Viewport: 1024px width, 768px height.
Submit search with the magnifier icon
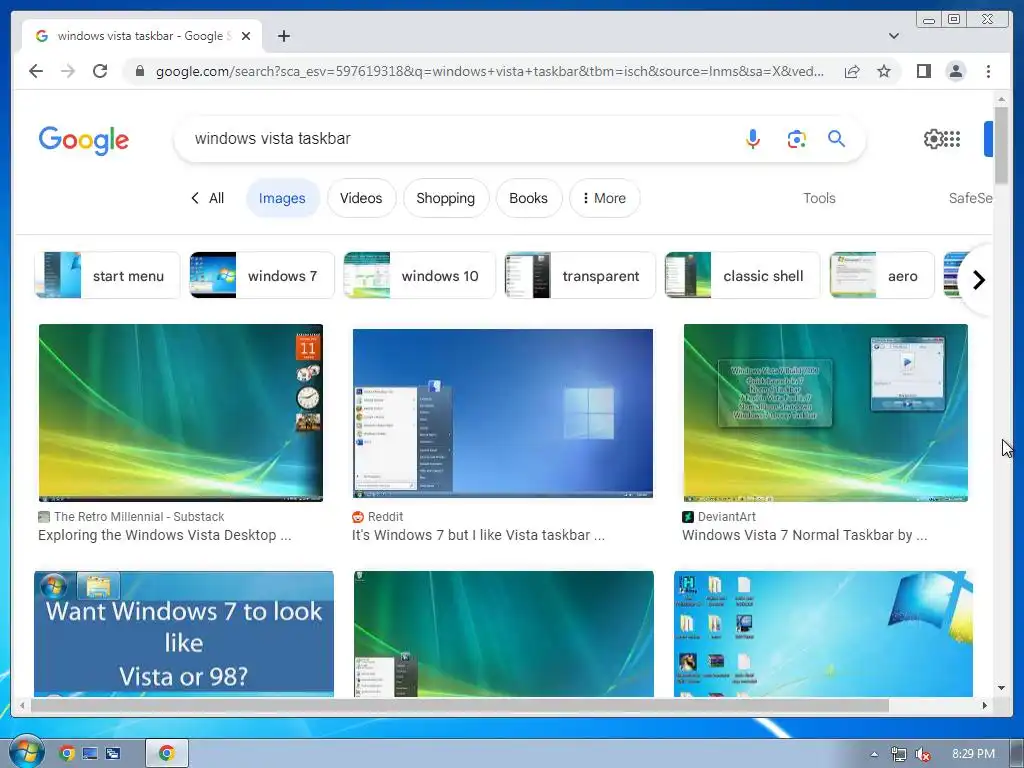[837, 138]
